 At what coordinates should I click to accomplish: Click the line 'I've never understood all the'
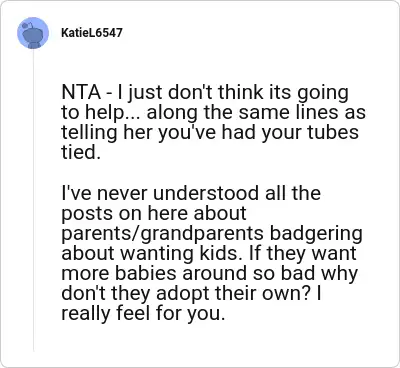(191, 194)
